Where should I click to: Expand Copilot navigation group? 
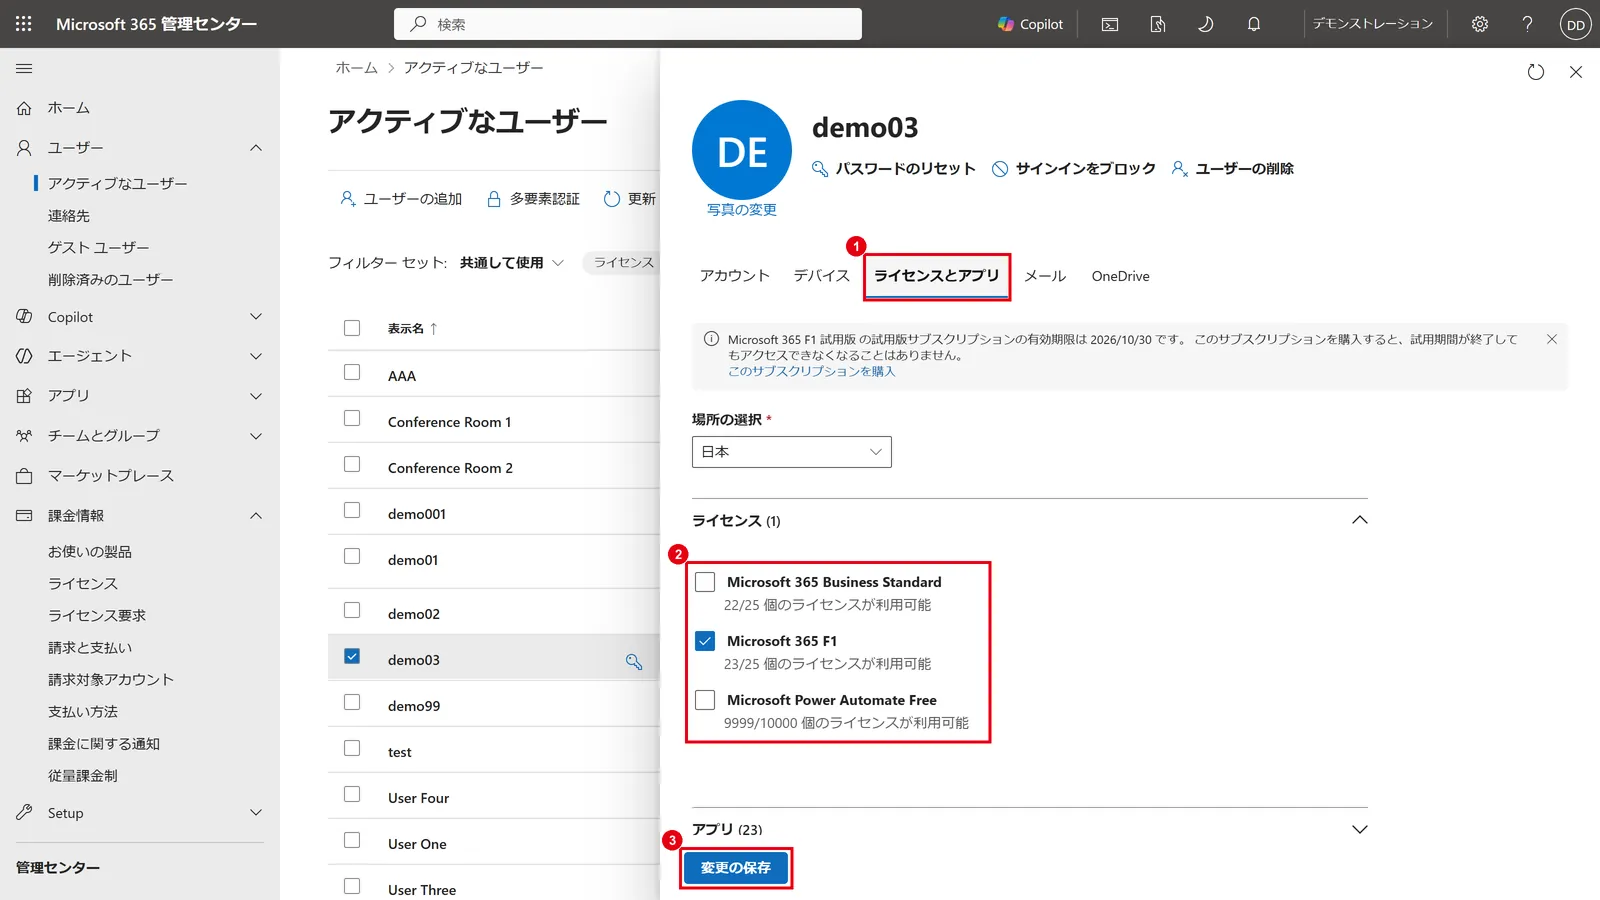click(256, 317)
